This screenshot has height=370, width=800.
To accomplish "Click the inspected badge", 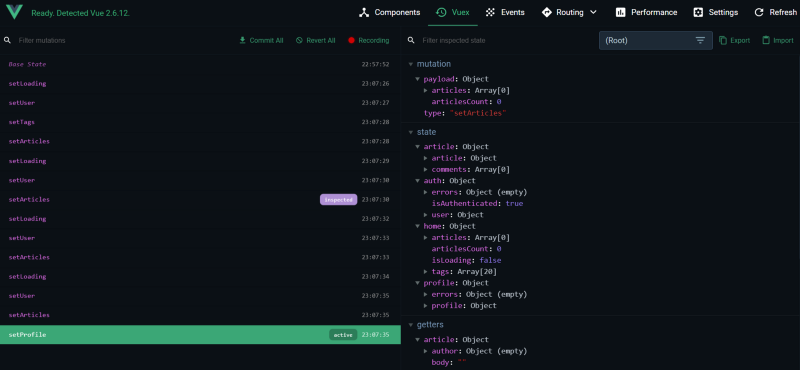I will click(338, 200).
